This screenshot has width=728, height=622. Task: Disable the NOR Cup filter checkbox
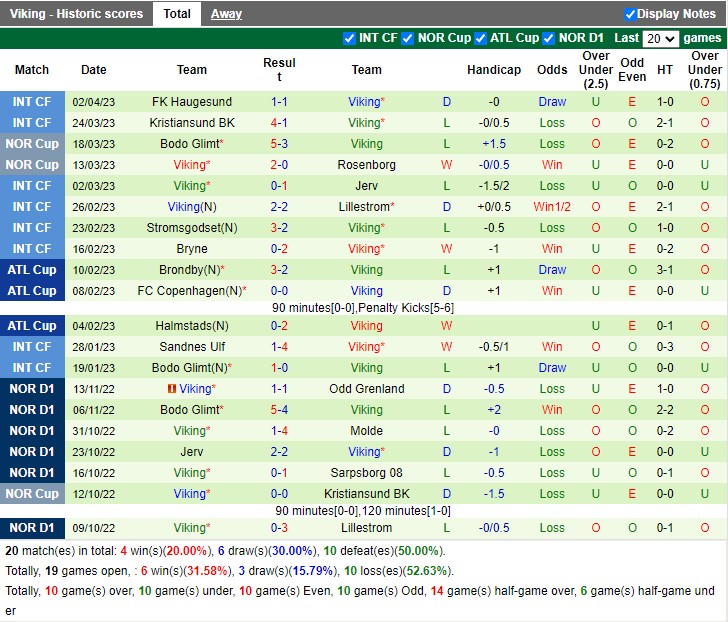pyautogui.click(x=408, y=39)
